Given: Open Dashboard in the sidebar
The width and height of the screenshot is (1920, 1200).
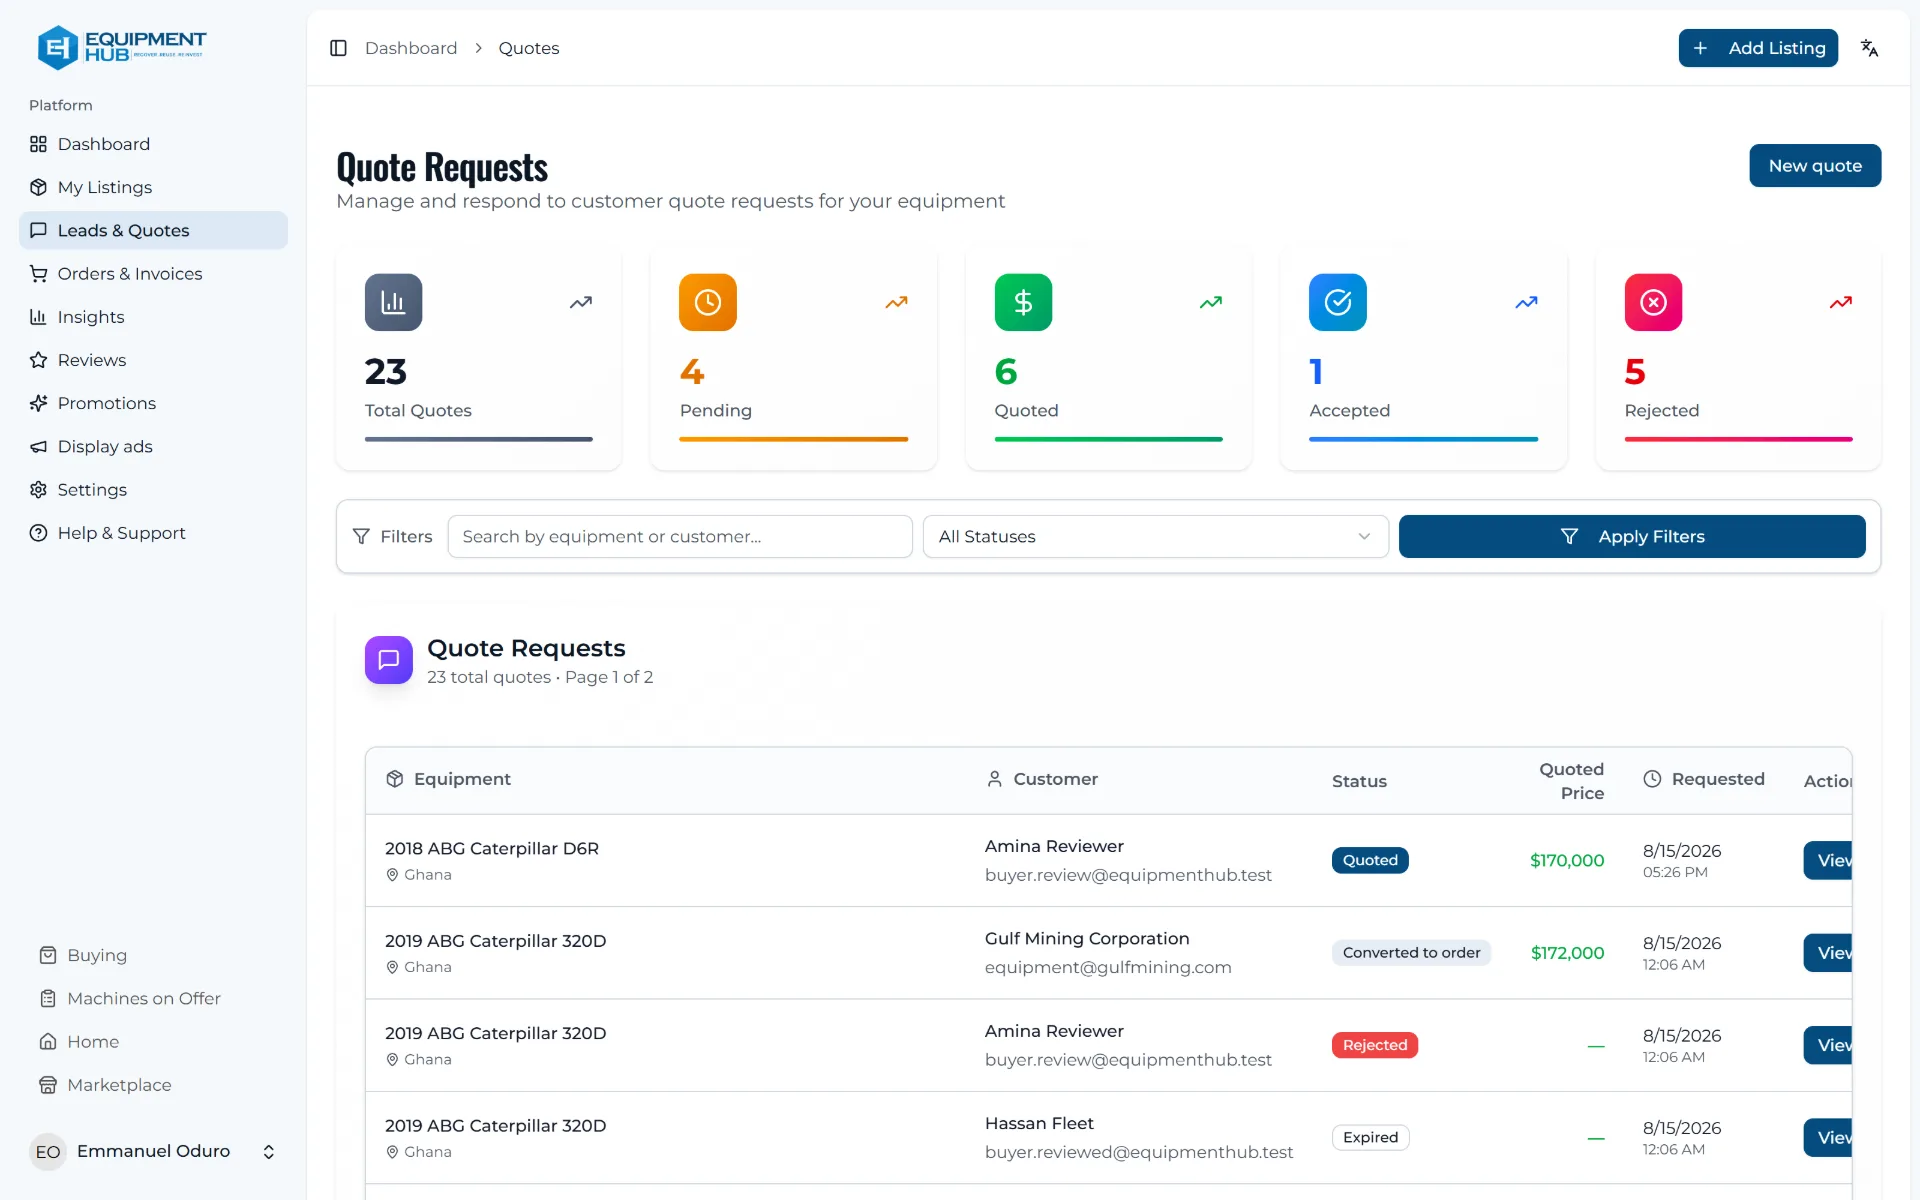Looking at the screenshot, I should (x=153, y=144).
